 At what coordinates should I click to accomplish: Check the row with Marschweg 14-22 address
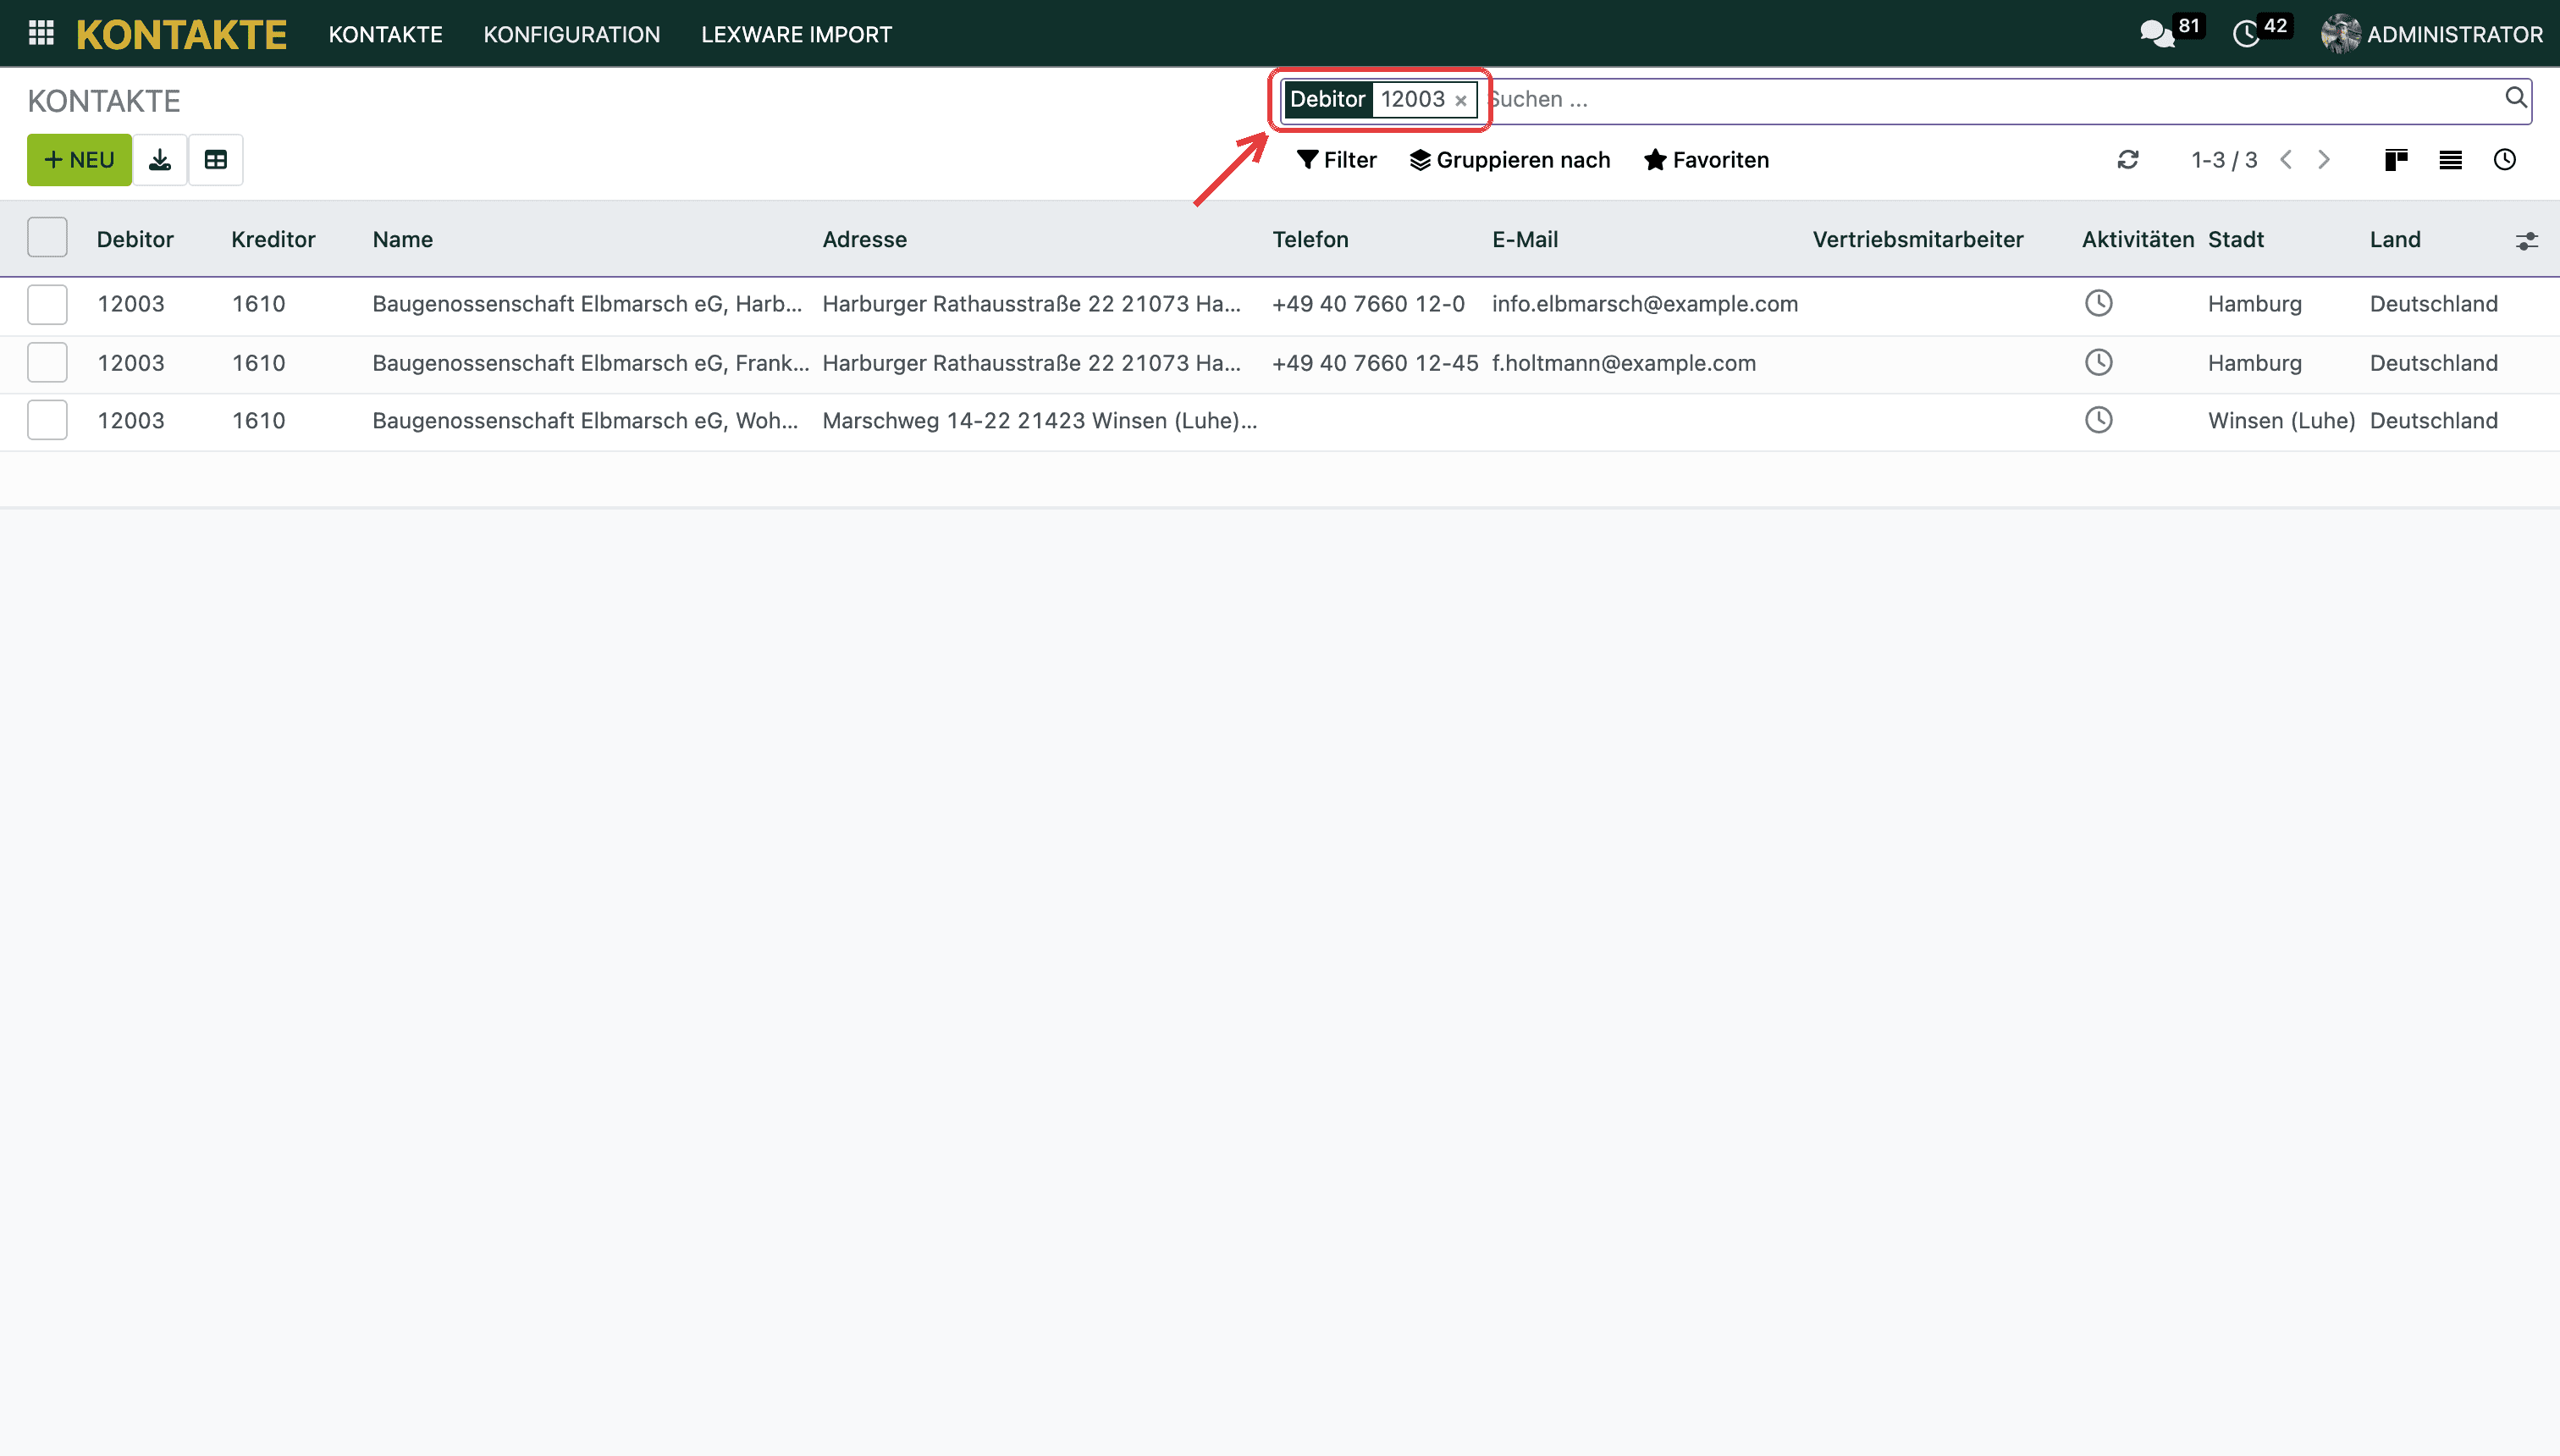pos(47,420)
